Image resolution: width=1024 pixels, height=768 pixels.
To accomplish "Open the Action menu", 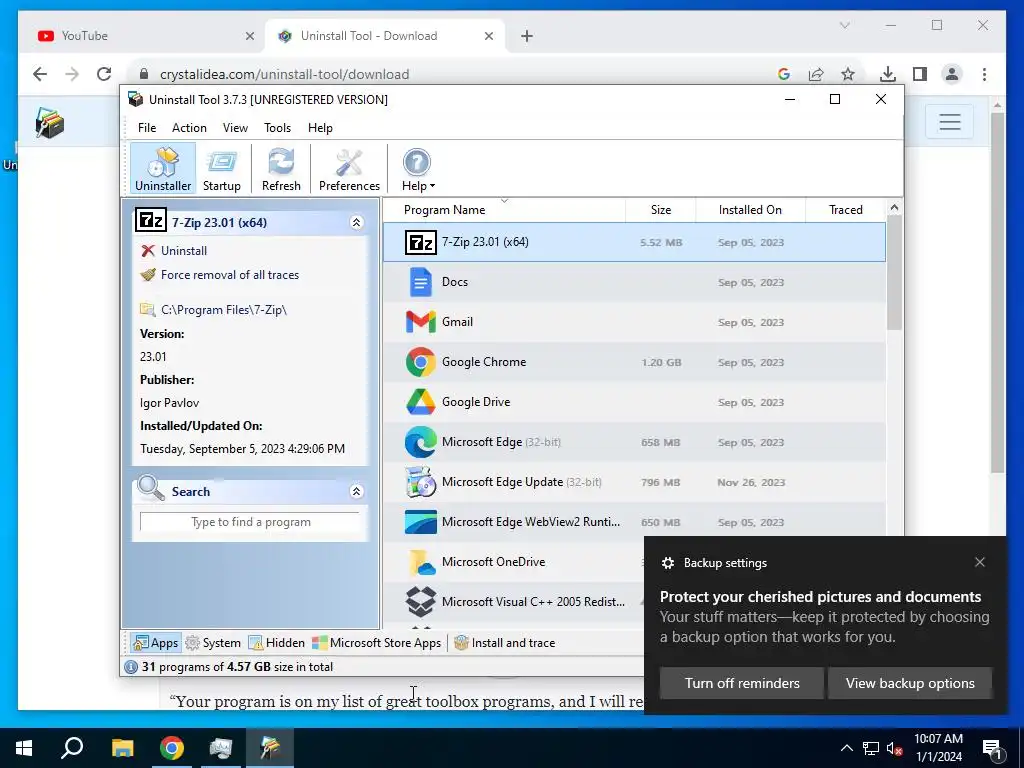I will (x=189, y=128).
